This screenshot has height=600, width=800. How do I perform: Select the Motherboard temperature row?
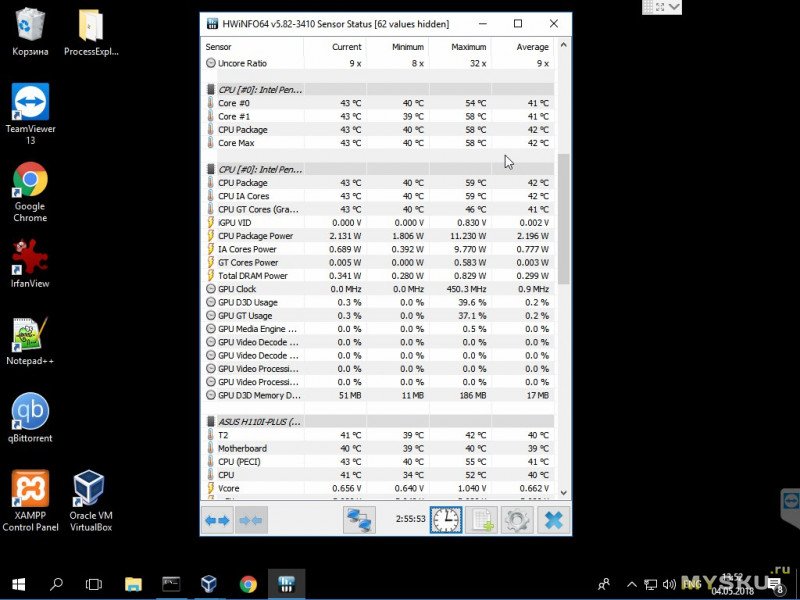pyautogui.click(x=378, y=448)
